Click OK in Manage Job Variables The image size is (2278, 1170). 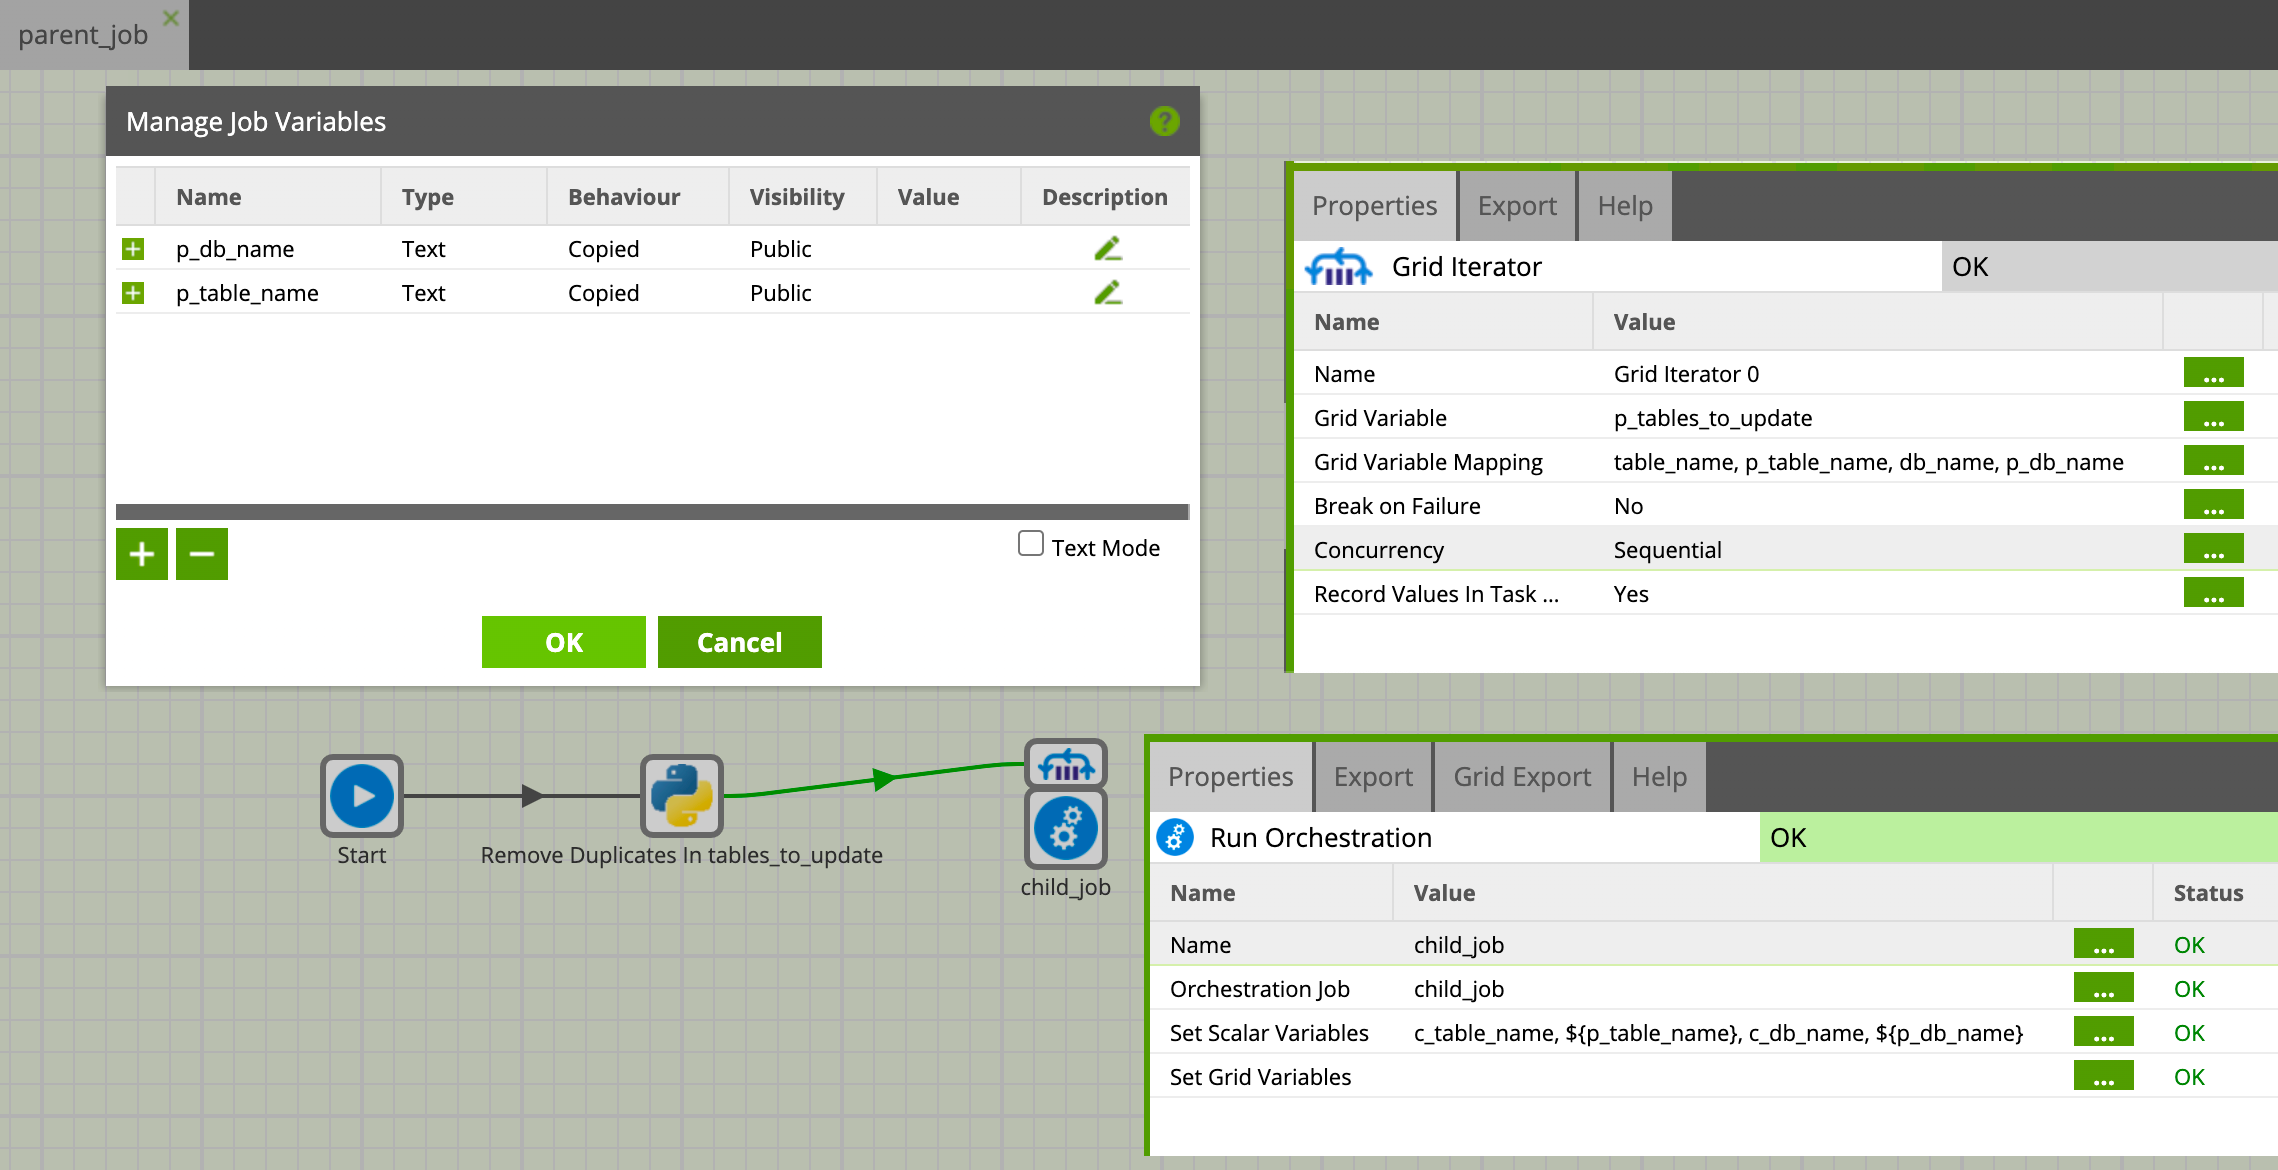pos(563,642)
